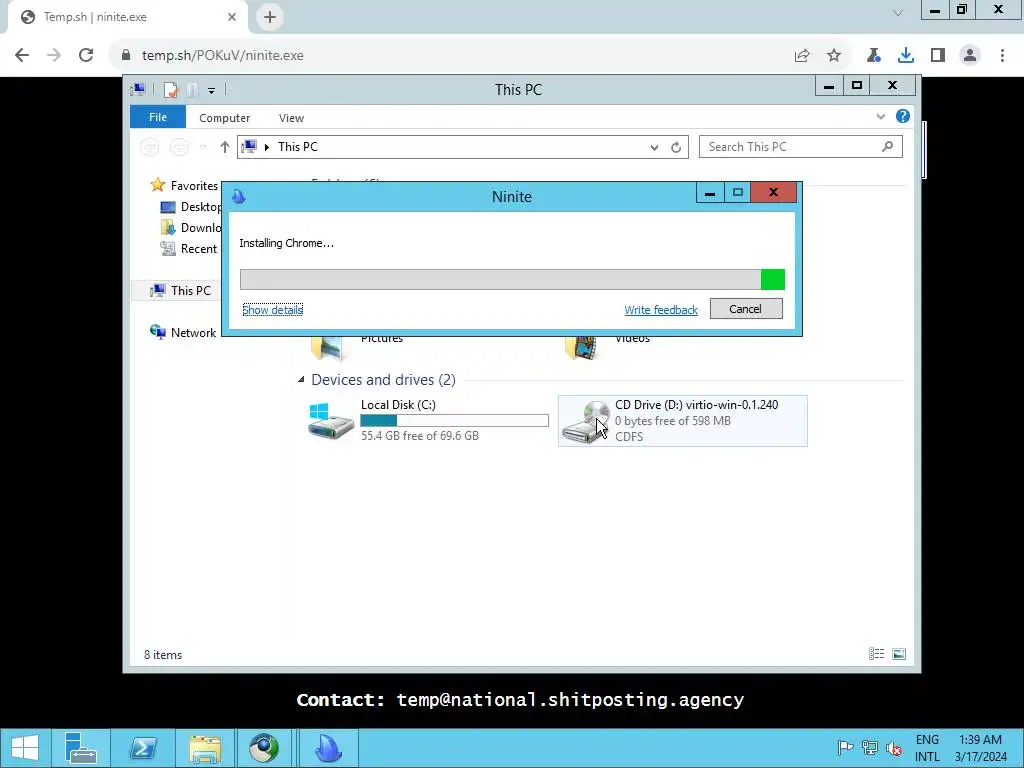The width and height of the screenshot is (1024, 768).
Task: Select Recent places in navigation pane
Action: (x=191, y=249)
